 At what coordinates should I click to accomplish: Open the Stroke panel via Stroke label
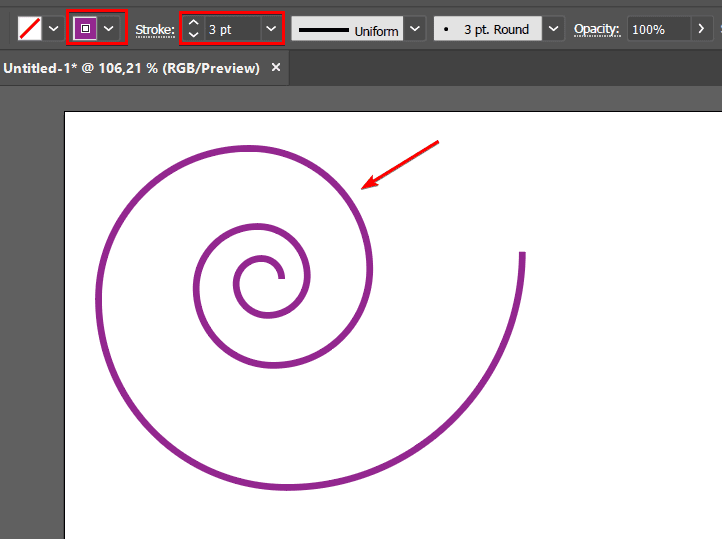pos(155,30)
